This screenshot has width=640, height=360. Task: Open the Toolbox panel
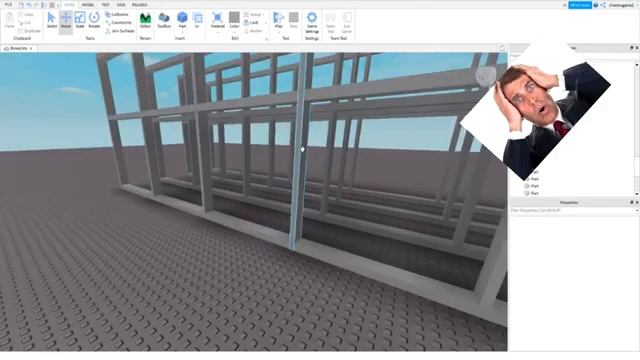point(164,20)
